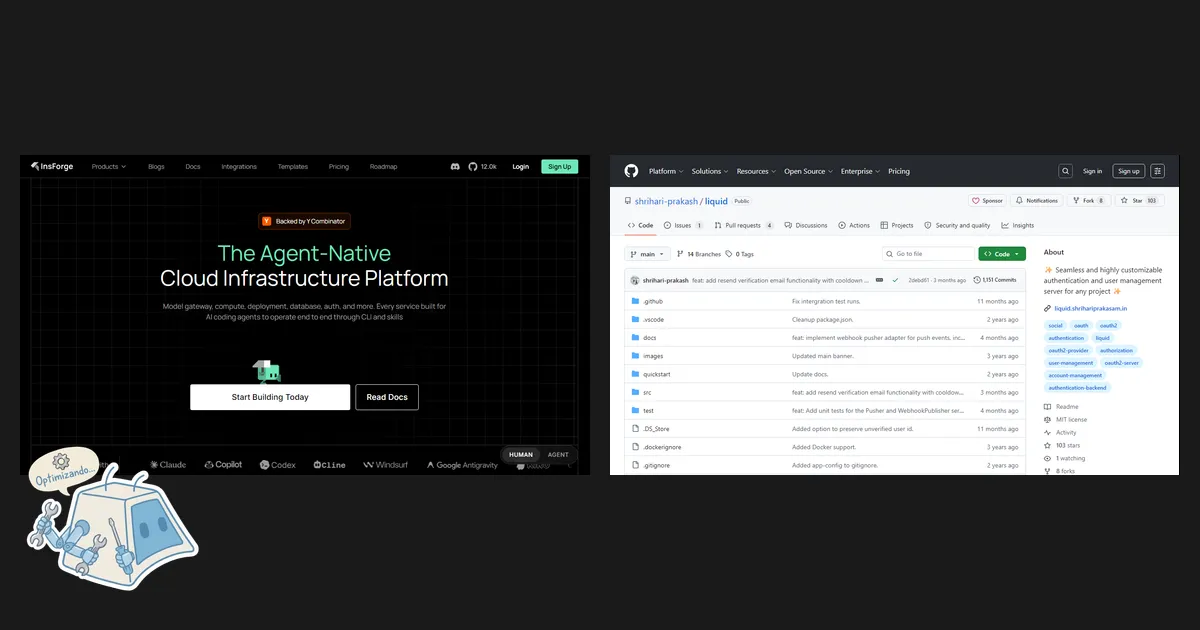The height and width of the screenshot is (630, 1200).
Task: Click Start Building Today button
Action: (270, 397)
